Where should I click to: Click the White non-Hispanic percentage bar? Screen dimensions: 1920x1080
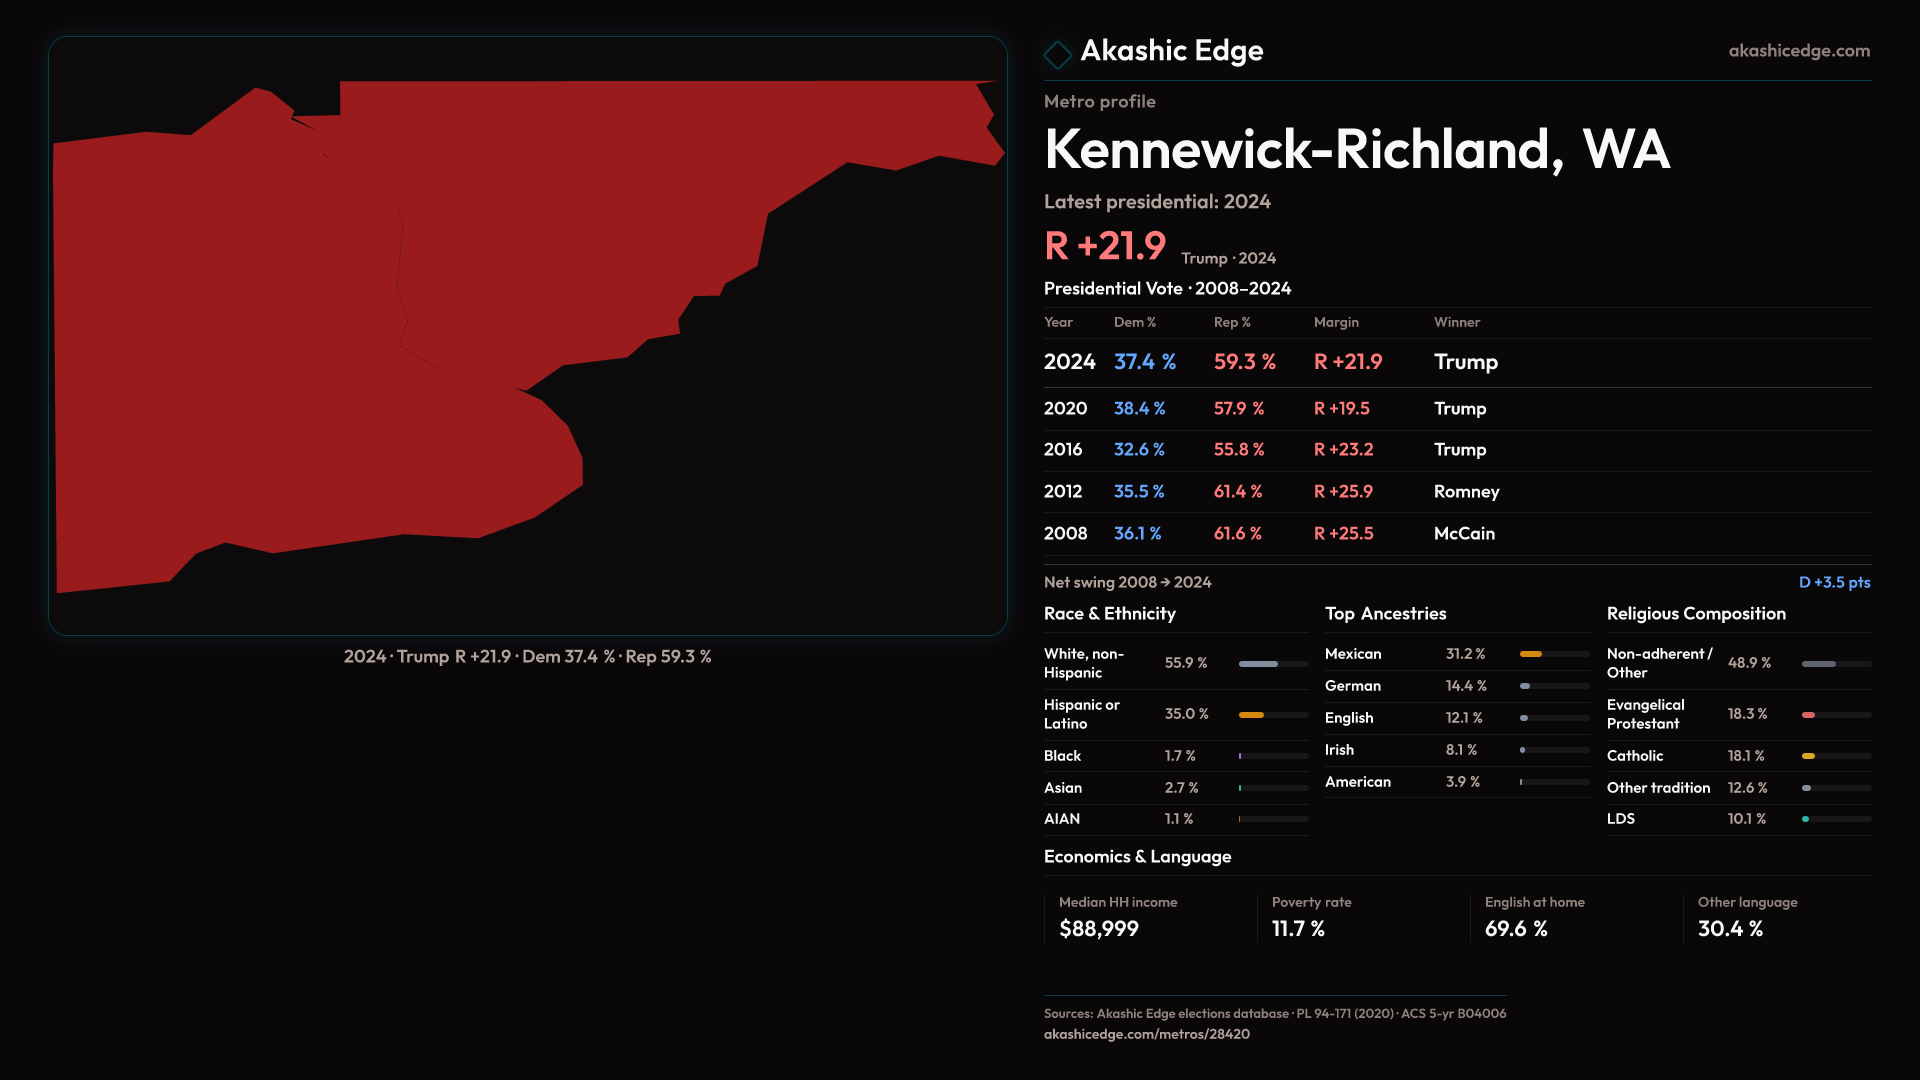1258,664
